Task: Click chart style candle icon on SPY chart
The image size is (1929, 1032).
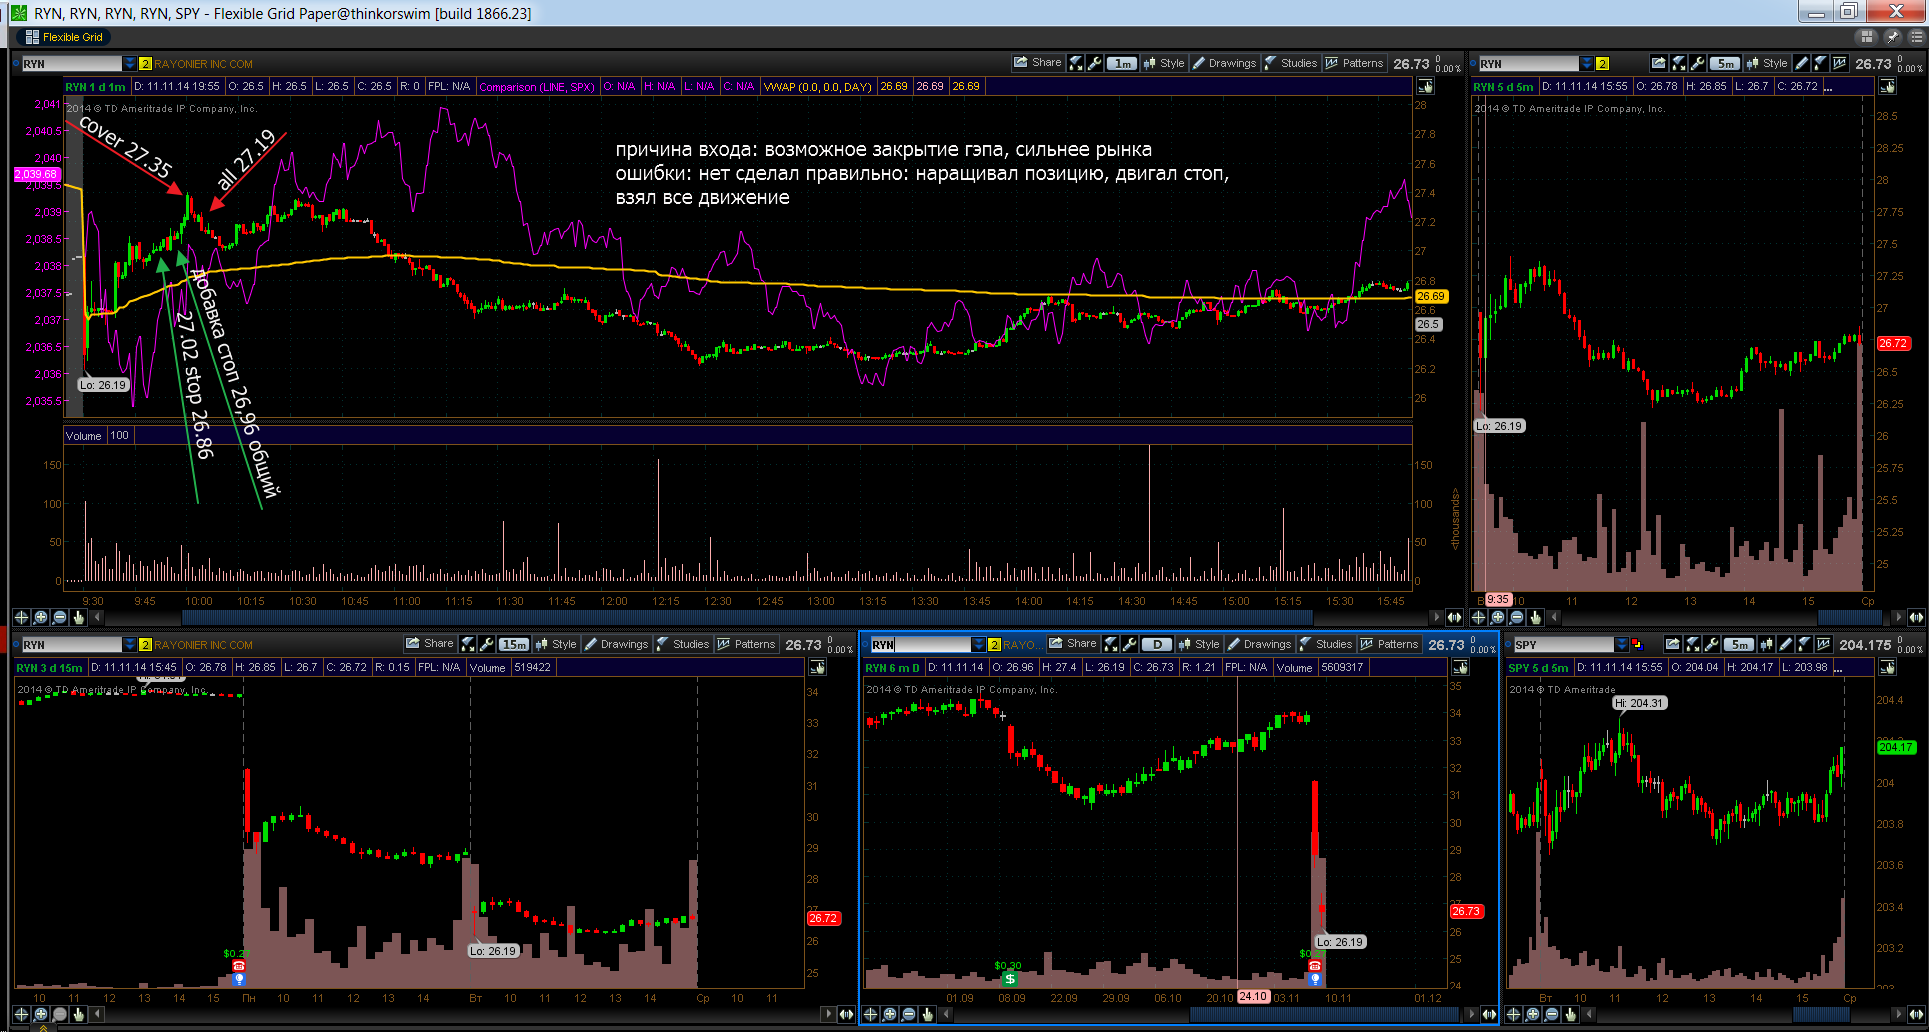Action: click(x=1766, y=644)
